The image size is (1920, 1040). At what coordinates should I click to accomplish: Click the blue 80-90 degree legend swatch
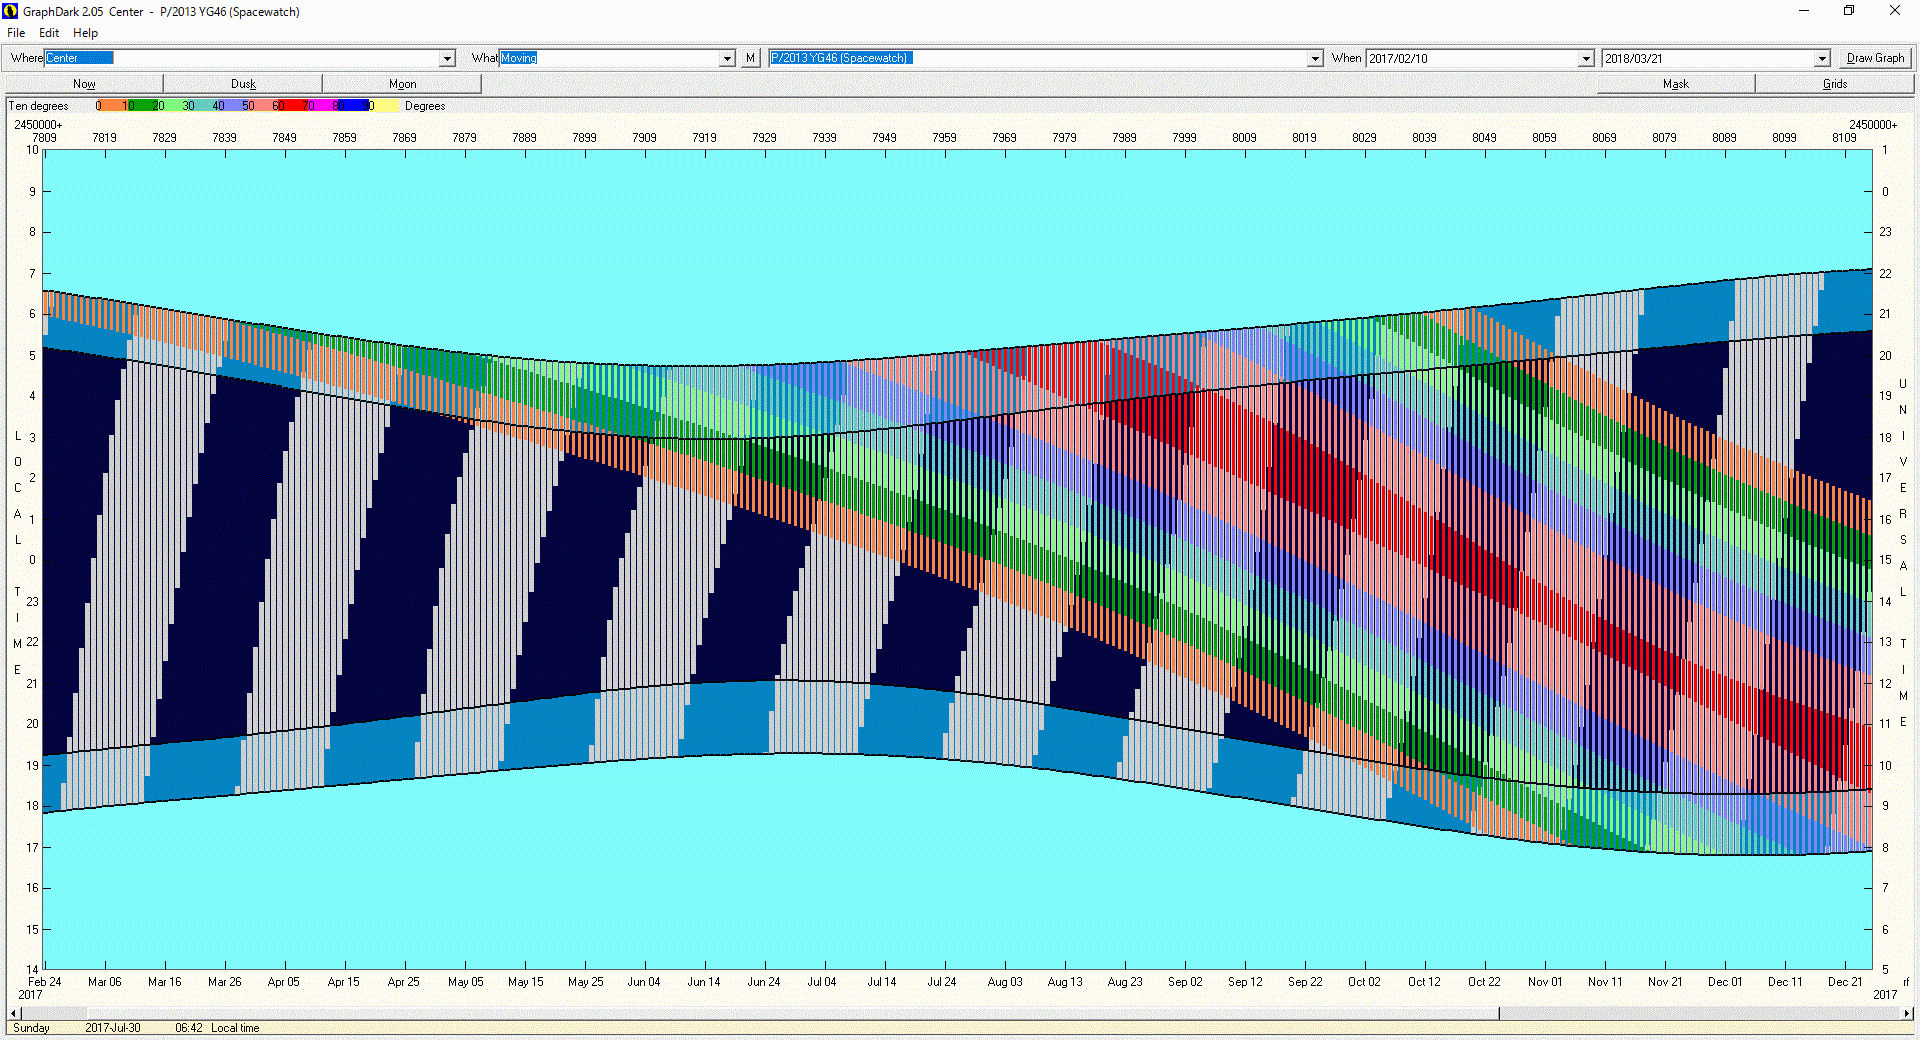[x=353, y=105]
